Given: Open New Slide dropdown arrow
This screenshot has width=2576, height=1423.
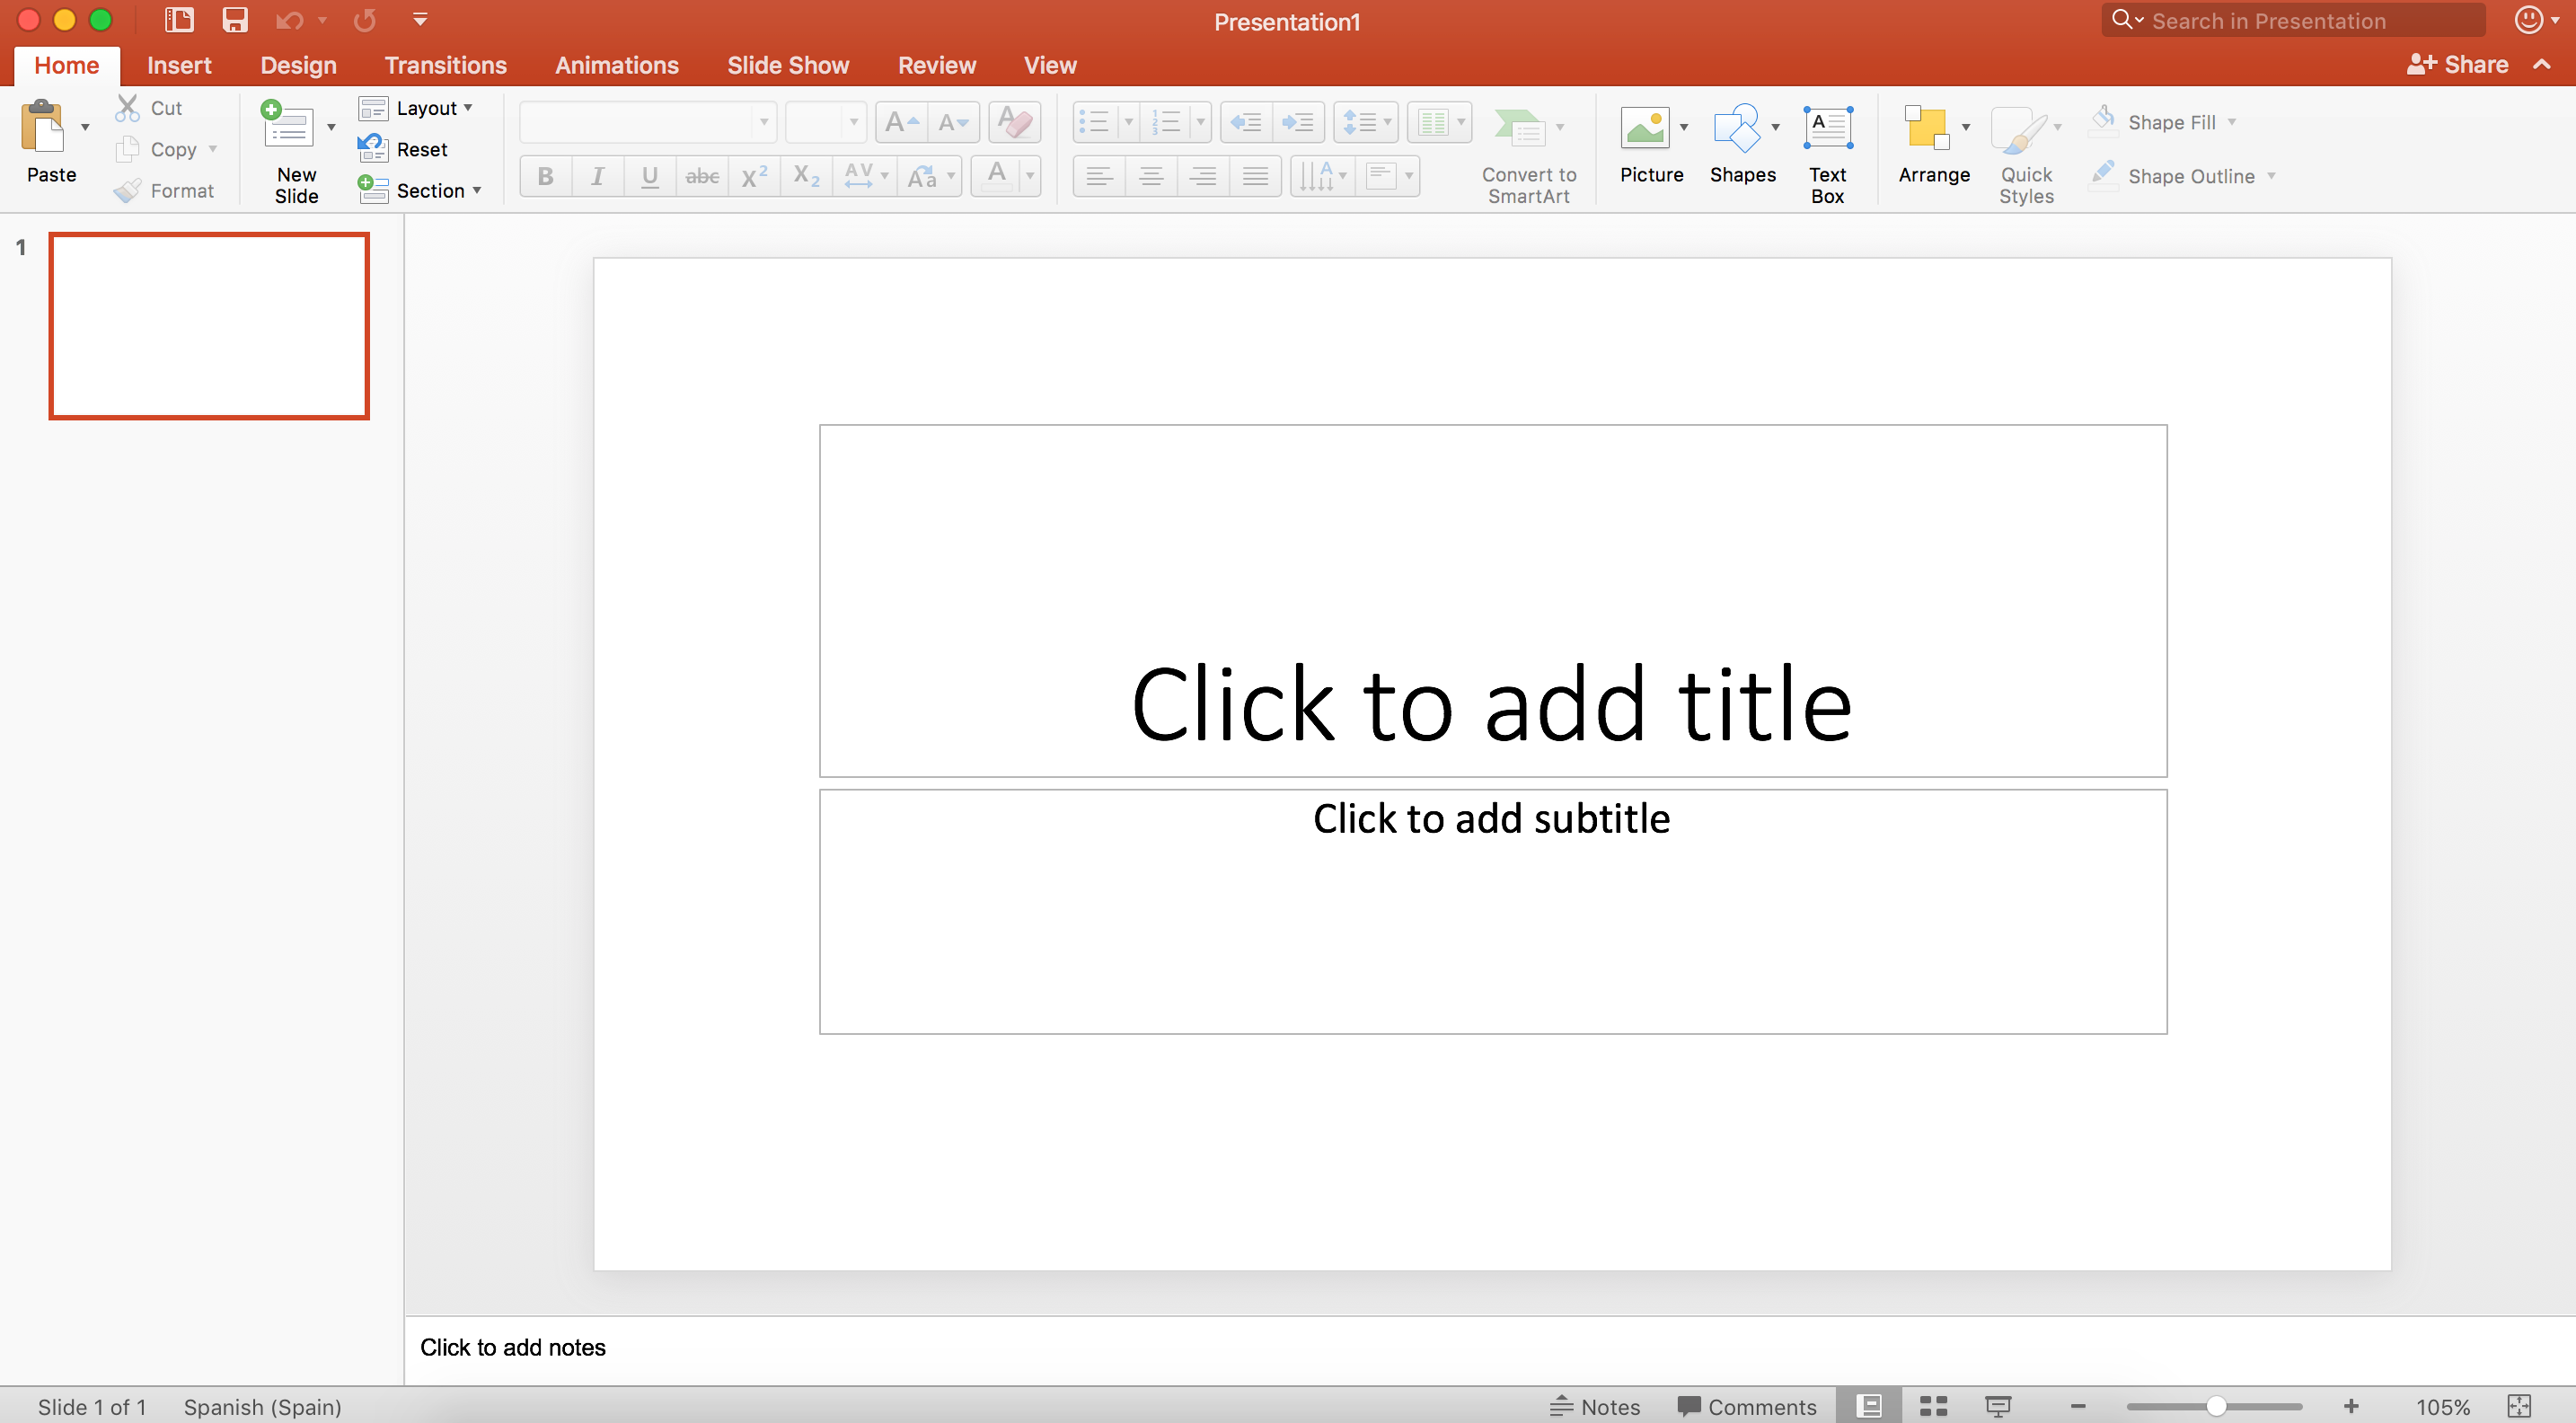Looking at the screenshot, I should click(331, 127).
